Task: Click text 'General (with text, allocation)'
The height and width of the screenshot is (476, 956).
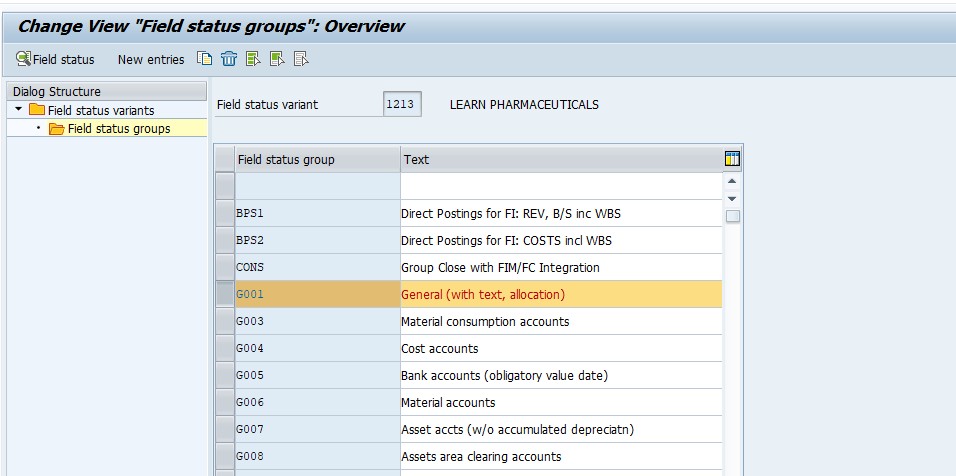Action: [x=483, y=294]
